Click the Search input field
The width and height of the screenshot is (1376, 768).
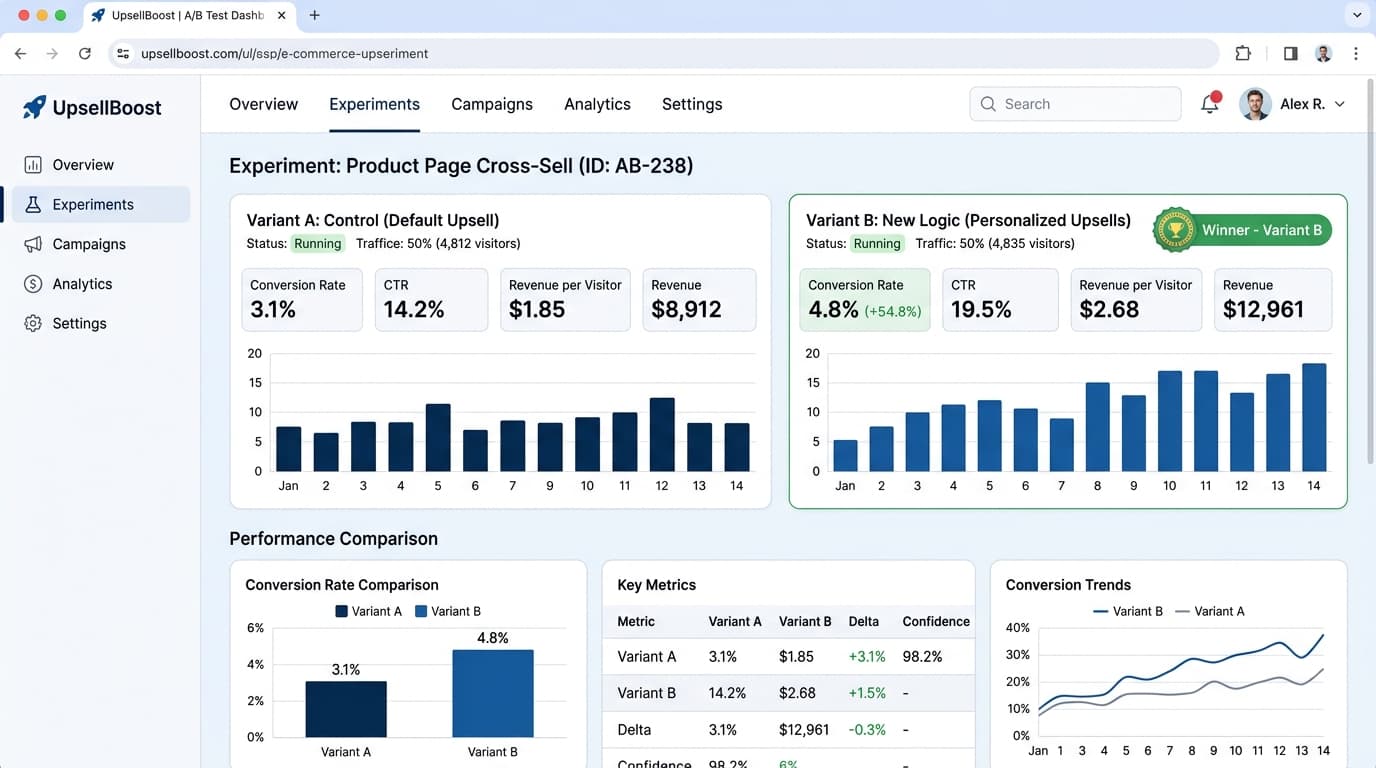(1075, 104)
